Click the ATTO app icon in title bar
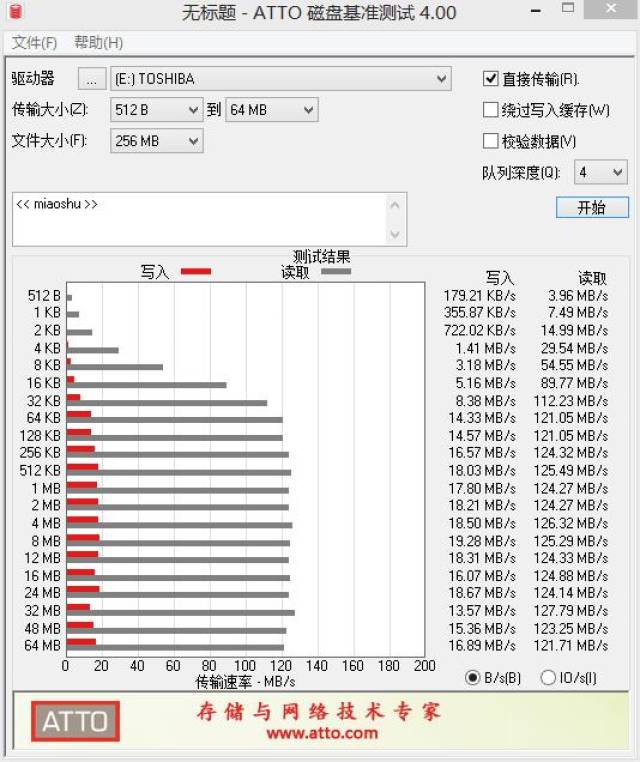The image size is (640, 762). click(16, 12)
